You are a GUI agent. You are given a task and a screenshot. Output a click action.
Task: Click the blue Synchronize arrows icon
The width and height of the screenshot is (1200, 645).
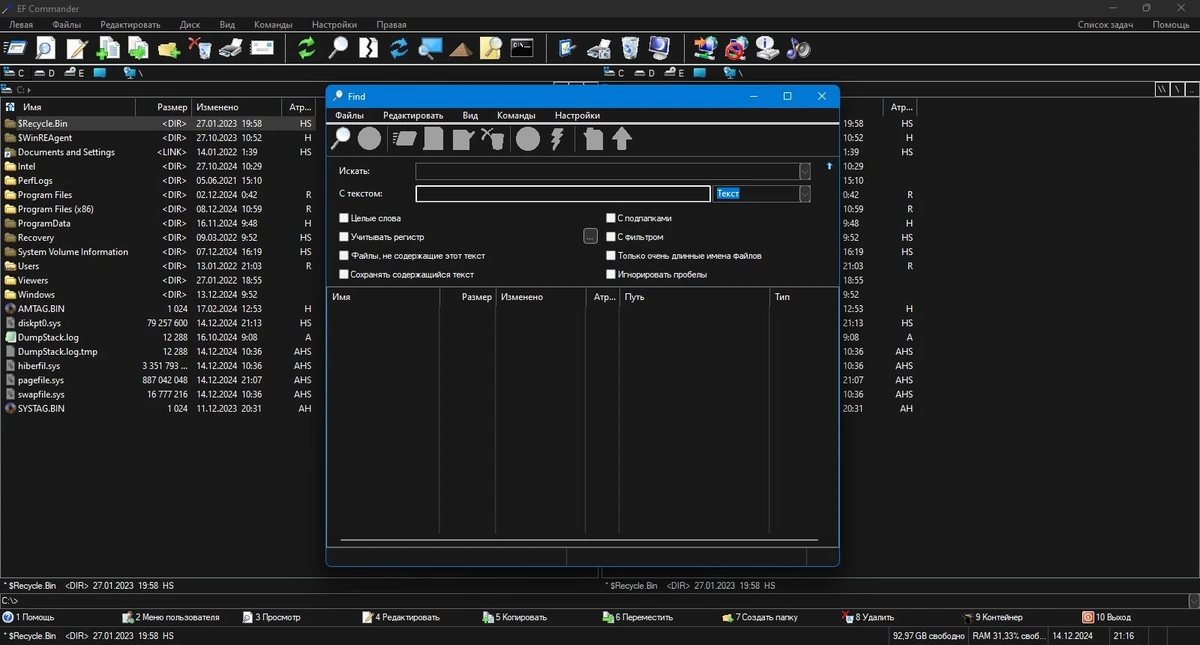[x=399, y=47]
